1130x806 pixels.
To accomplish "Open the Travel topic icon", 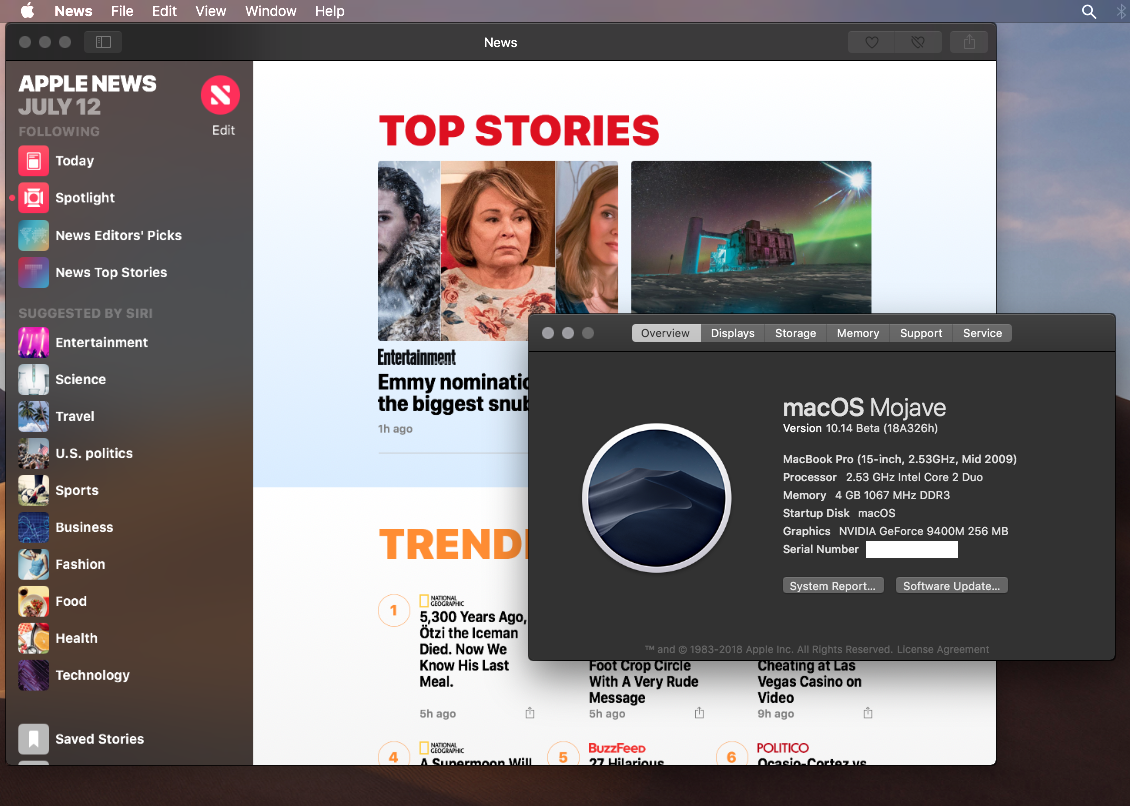I will pyautogui.click(x=33, y=416).
